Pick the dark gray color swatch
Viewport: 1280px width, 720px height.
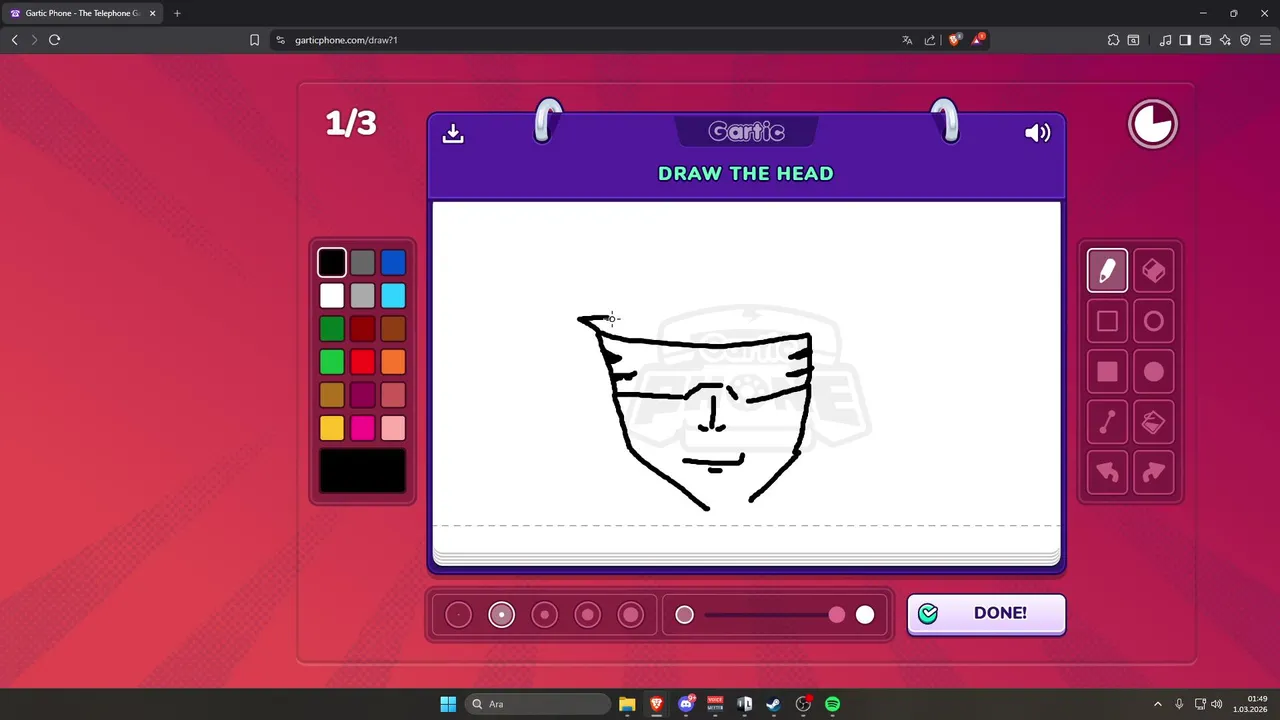[363, 263]
